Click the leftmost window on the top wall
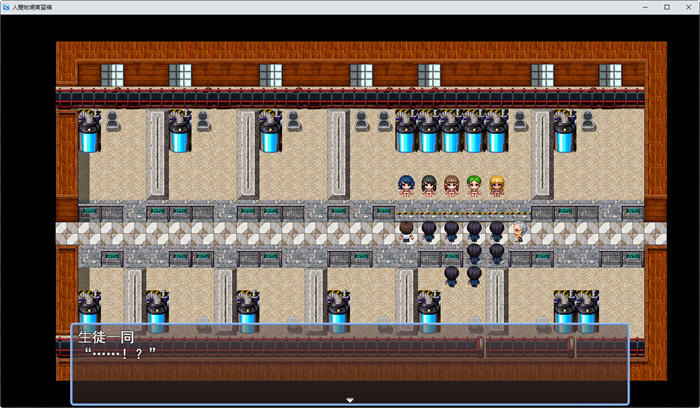Screen dimensions: 700x408 tap(112, 74)
